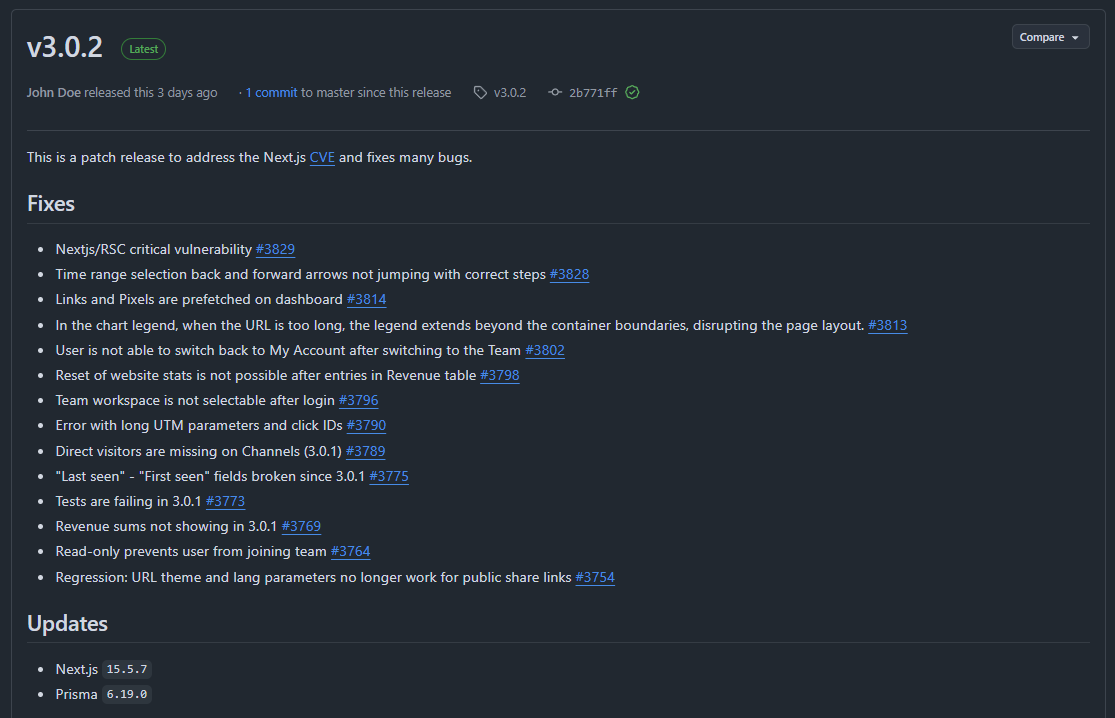Visit issue #3775 link
This screenshot has height=718, width=1115.
[388, 476]
